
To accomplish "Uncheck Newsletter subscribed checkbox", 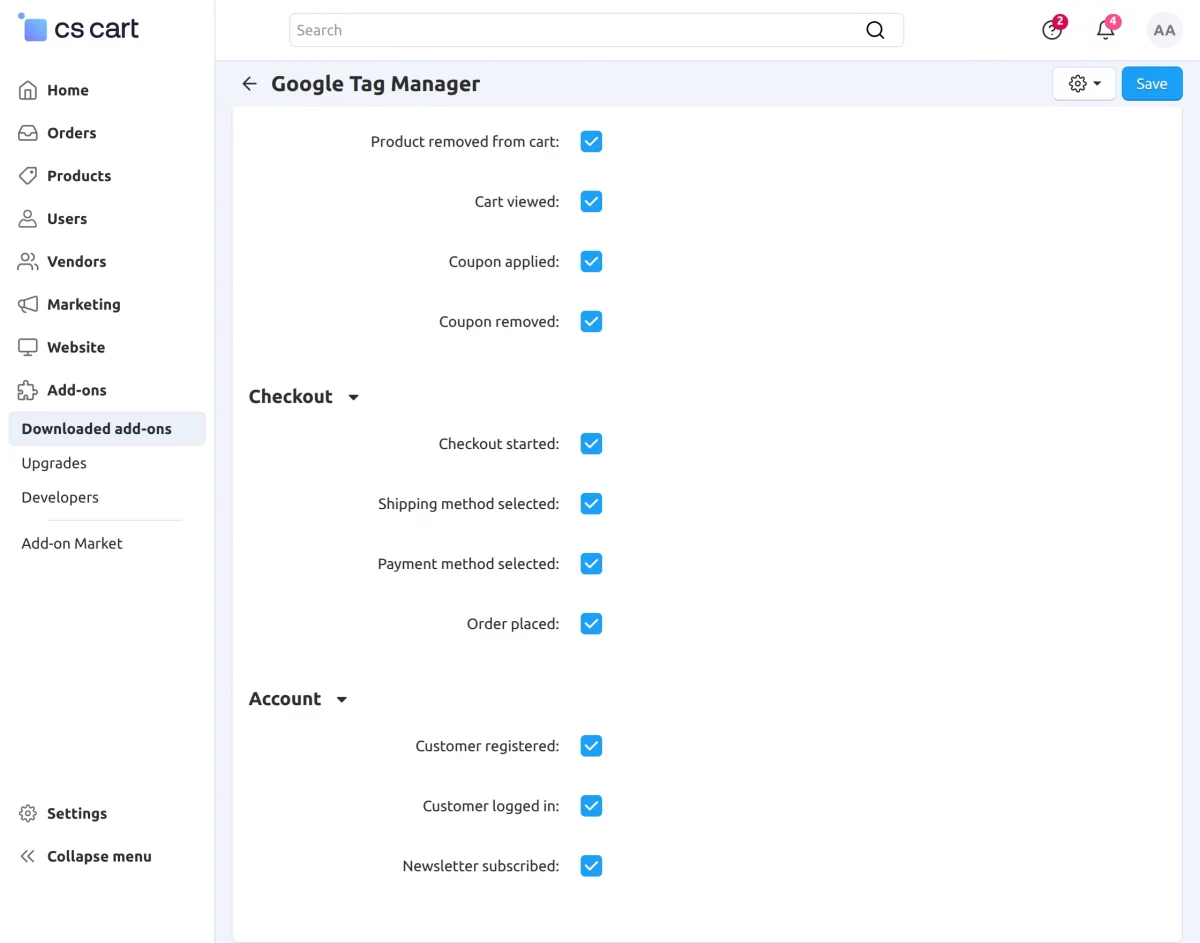I will point(591,866).
